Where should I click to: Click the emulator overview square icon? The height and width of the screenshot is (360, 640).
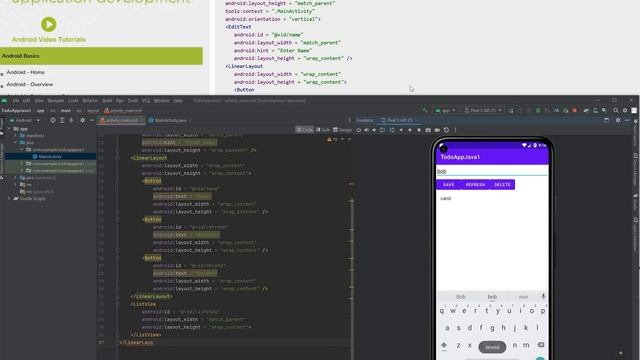pos(419,130)
